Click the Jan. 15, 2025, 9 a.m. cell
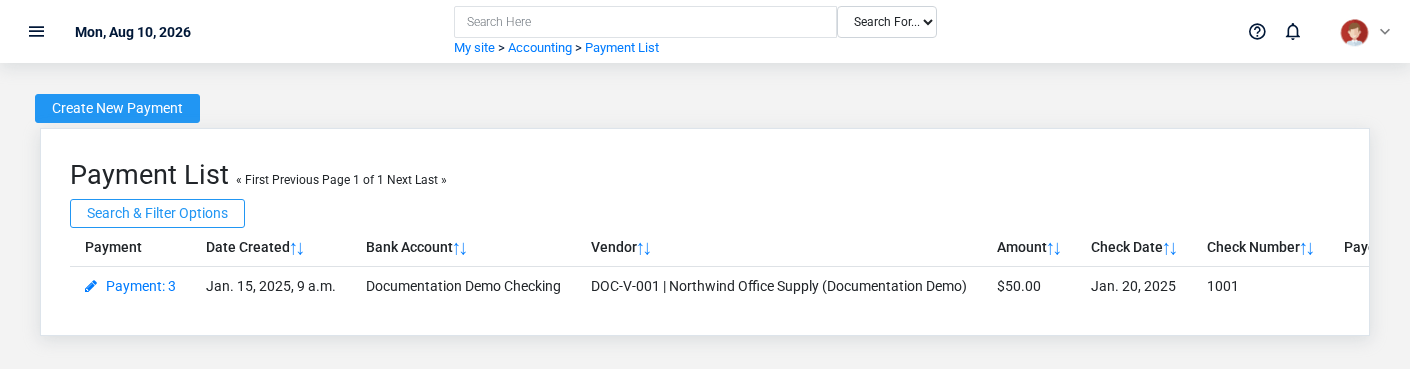The width and height of the screenshot is (1410, 369). point(271,286)
